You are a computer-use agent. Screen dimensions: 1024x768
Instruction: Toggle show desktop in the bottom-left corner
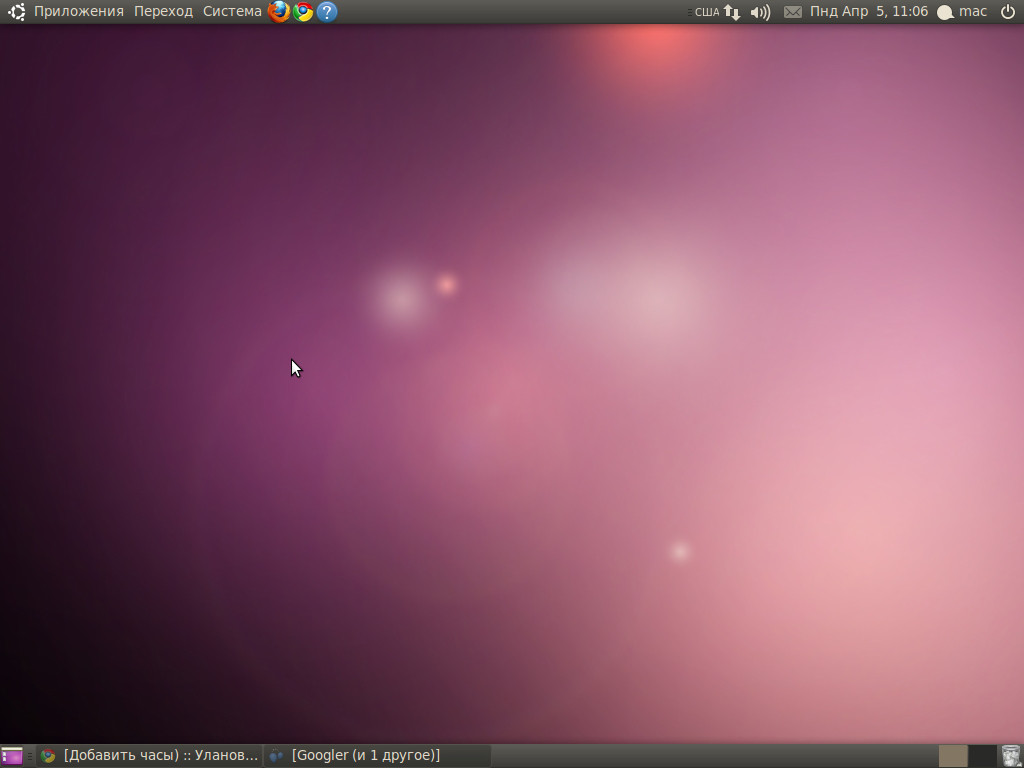tap(12, 755)
